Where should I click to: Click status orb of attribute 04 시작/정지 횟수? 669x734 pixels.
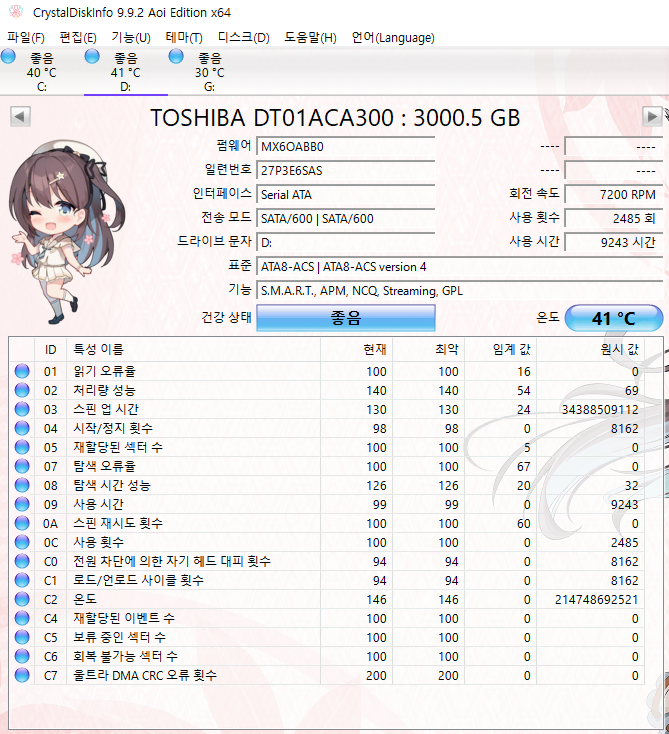[x=22, y=428]
